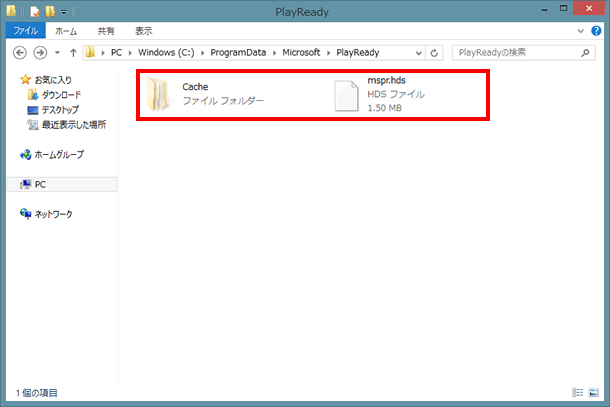Open the title bar folder system icon
This screenshot has height=407, width=610.
(x=11, y=11)
